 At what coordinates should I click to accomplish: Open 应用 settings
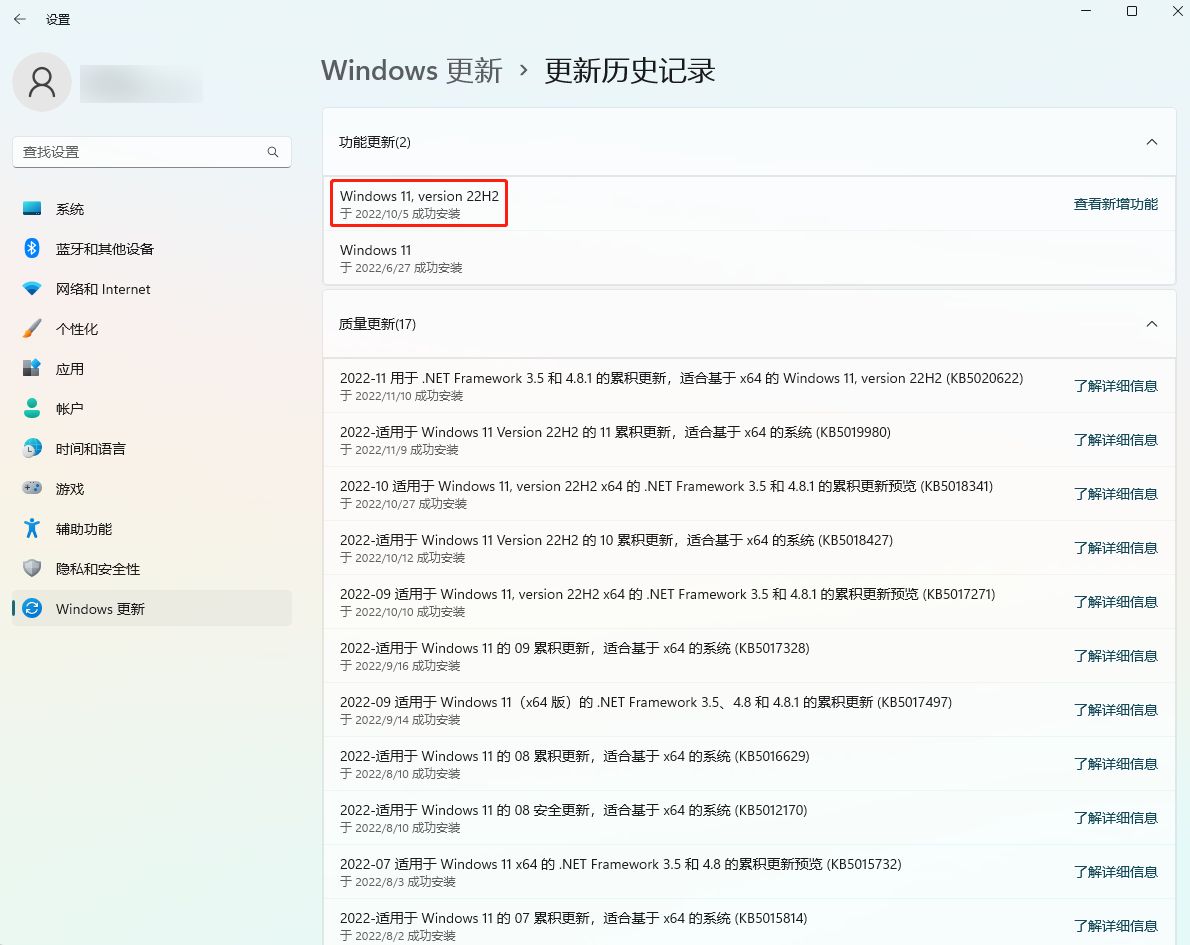click(152, 369)
